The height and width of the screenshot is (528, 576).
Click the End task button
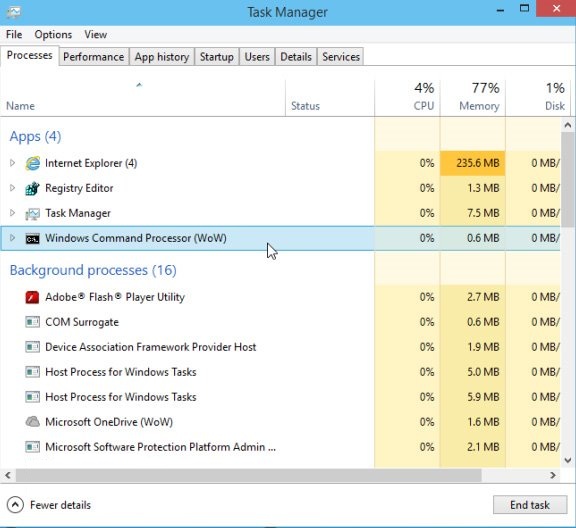[x=530, y=505]
